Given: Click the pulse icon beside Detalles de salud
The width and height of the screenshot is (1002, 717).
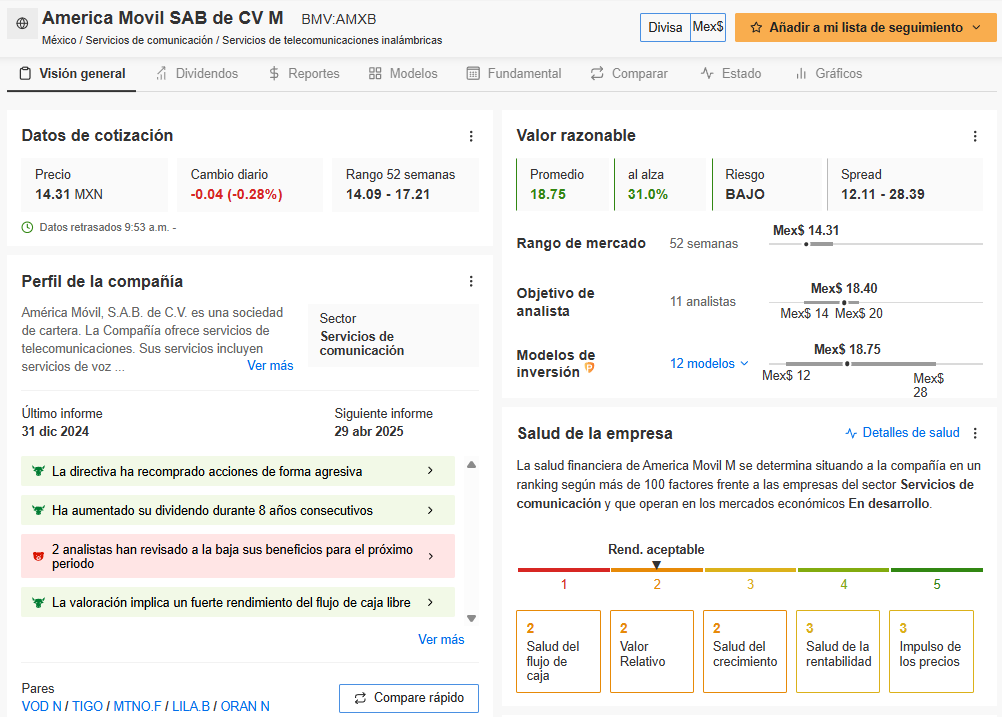Looking at the screenshot, I should (851, 433).
